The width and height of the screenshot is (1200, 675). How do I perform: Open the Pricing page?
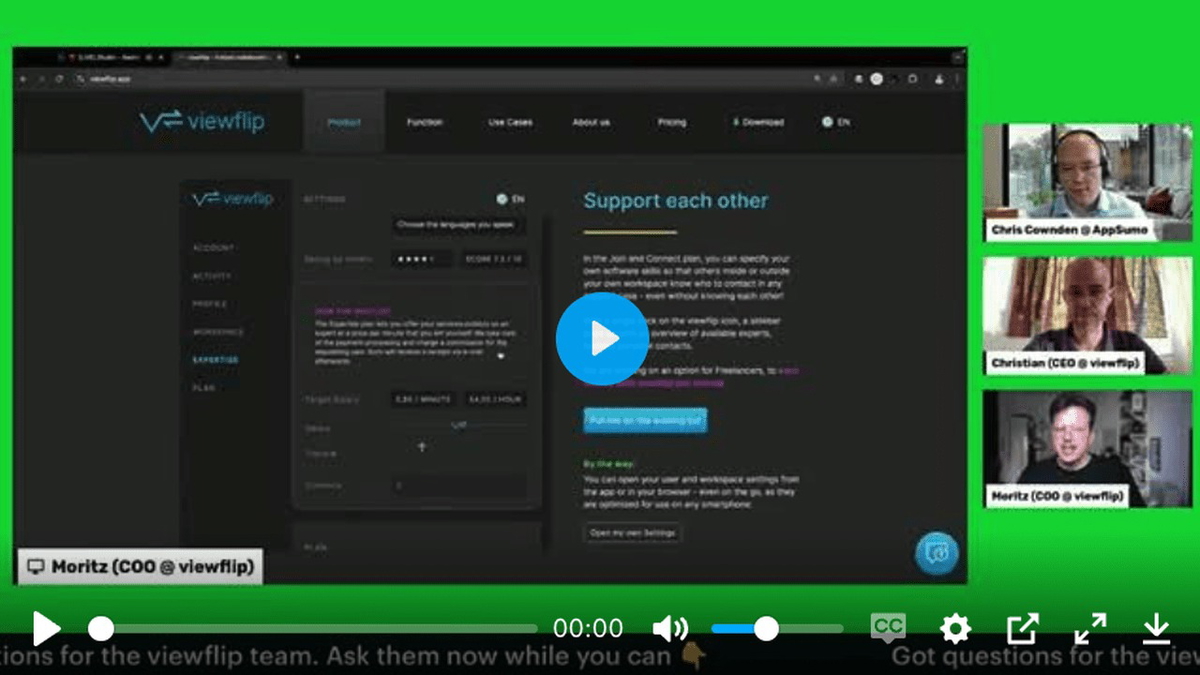click(672, 122)
